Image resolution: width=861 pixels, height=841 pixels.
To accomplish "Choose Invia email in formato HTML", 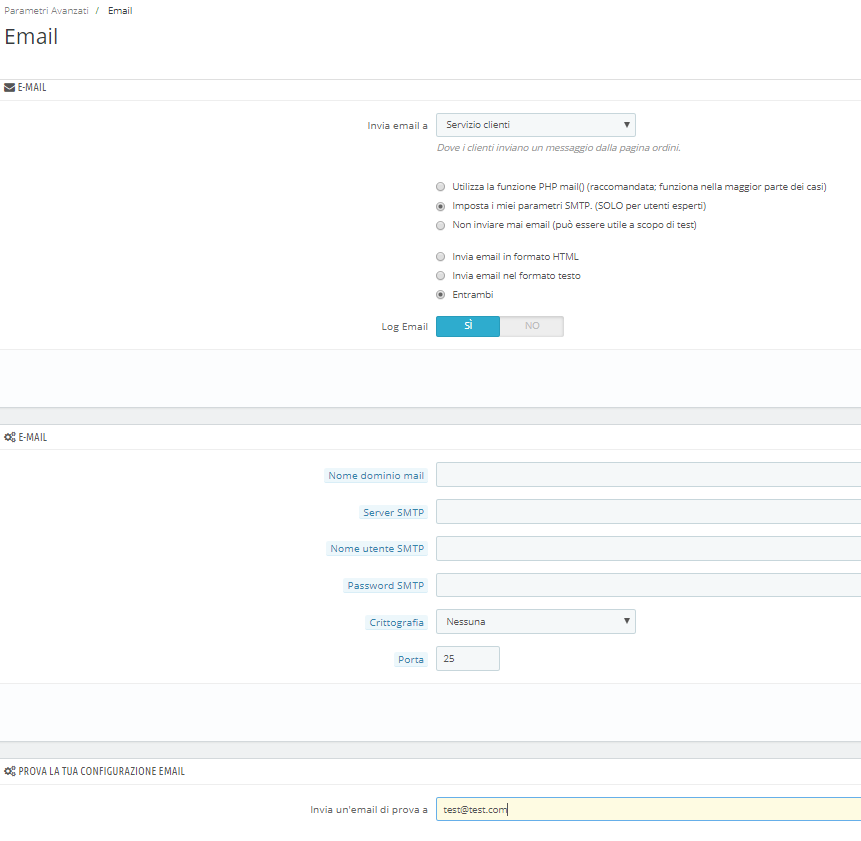I will tap(440, 257).
